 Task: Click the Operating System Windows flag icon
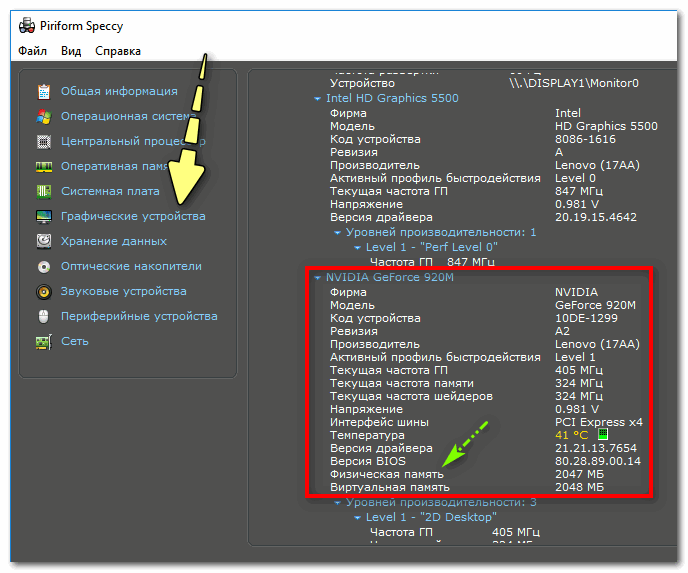click(x=44, y=116)
